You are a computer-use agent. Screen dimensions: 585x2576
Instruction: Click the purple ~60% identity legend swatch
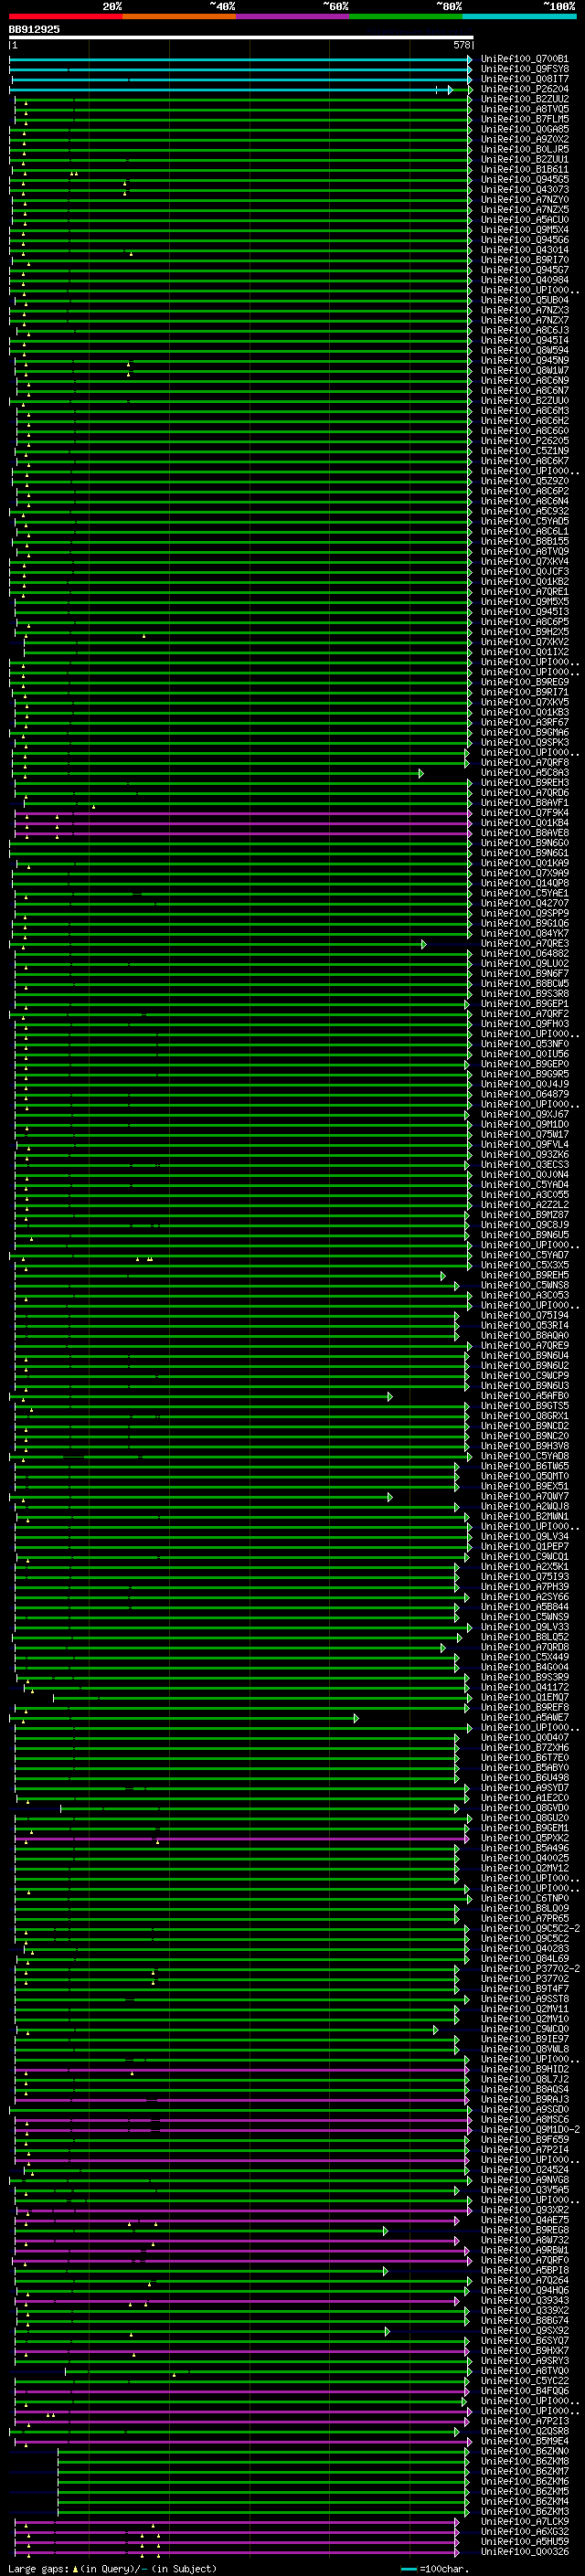293,16
